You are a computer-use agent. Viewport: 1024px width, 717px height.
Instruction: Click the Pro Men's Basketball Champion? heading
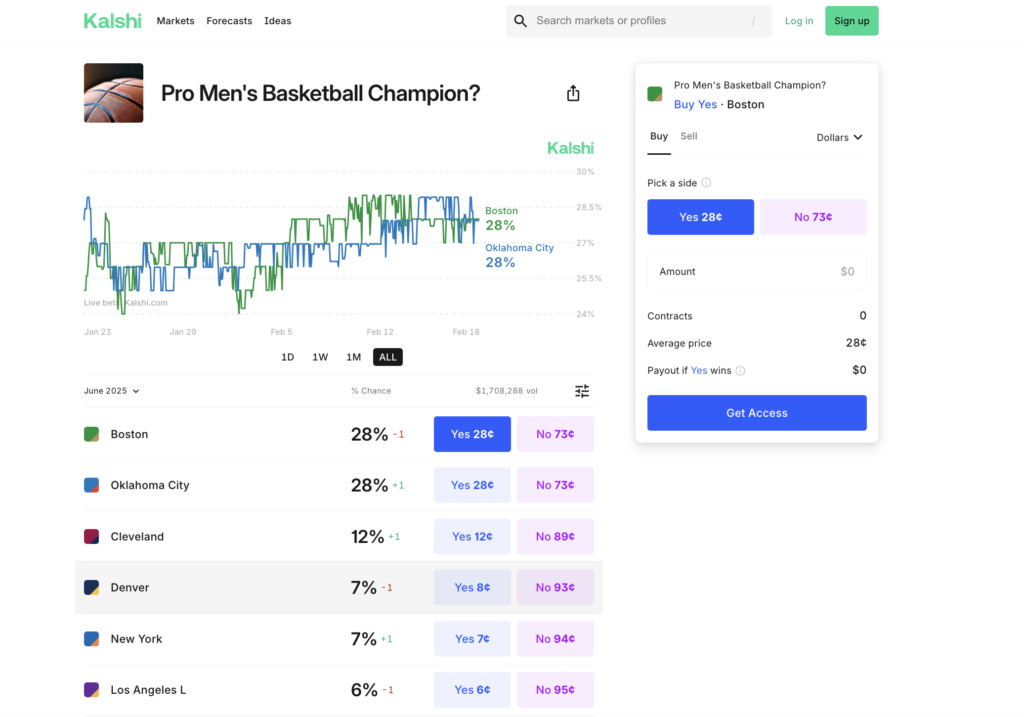tap(321, 93)
